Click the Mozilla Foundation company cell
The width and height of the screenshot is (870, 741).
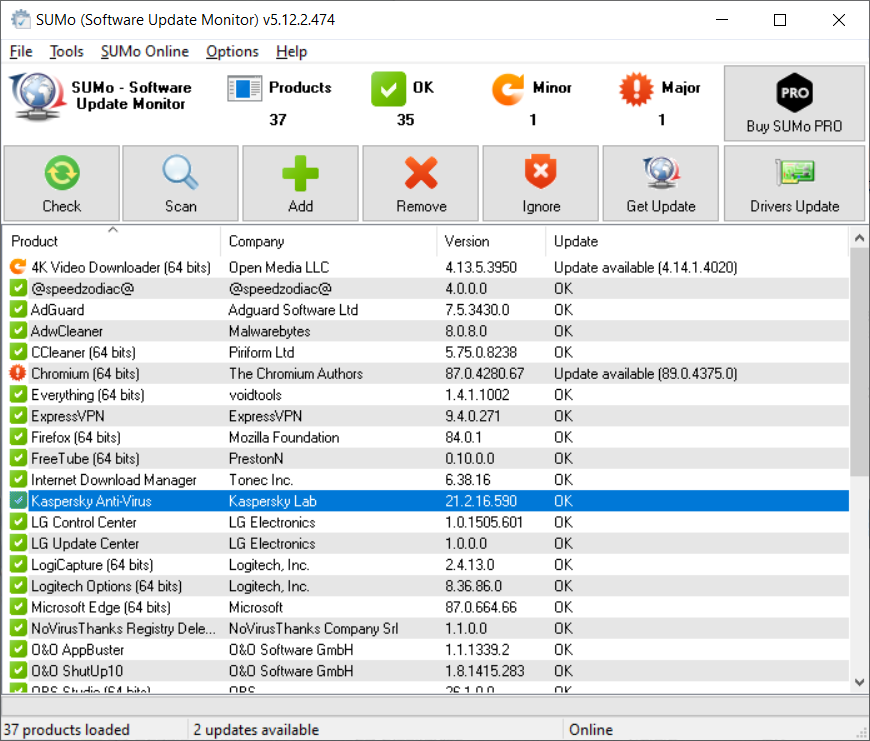(284, 437)
